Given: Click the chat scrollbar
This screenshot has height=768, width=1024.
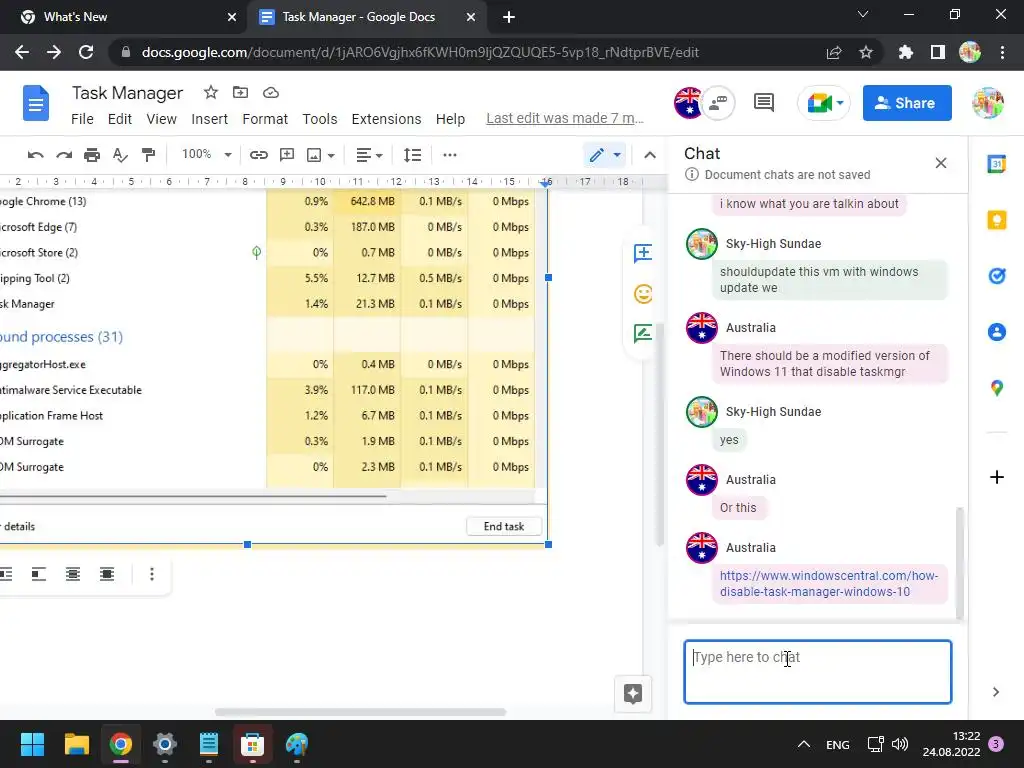Looking at the screenshot, I should (x=959, y=562).
